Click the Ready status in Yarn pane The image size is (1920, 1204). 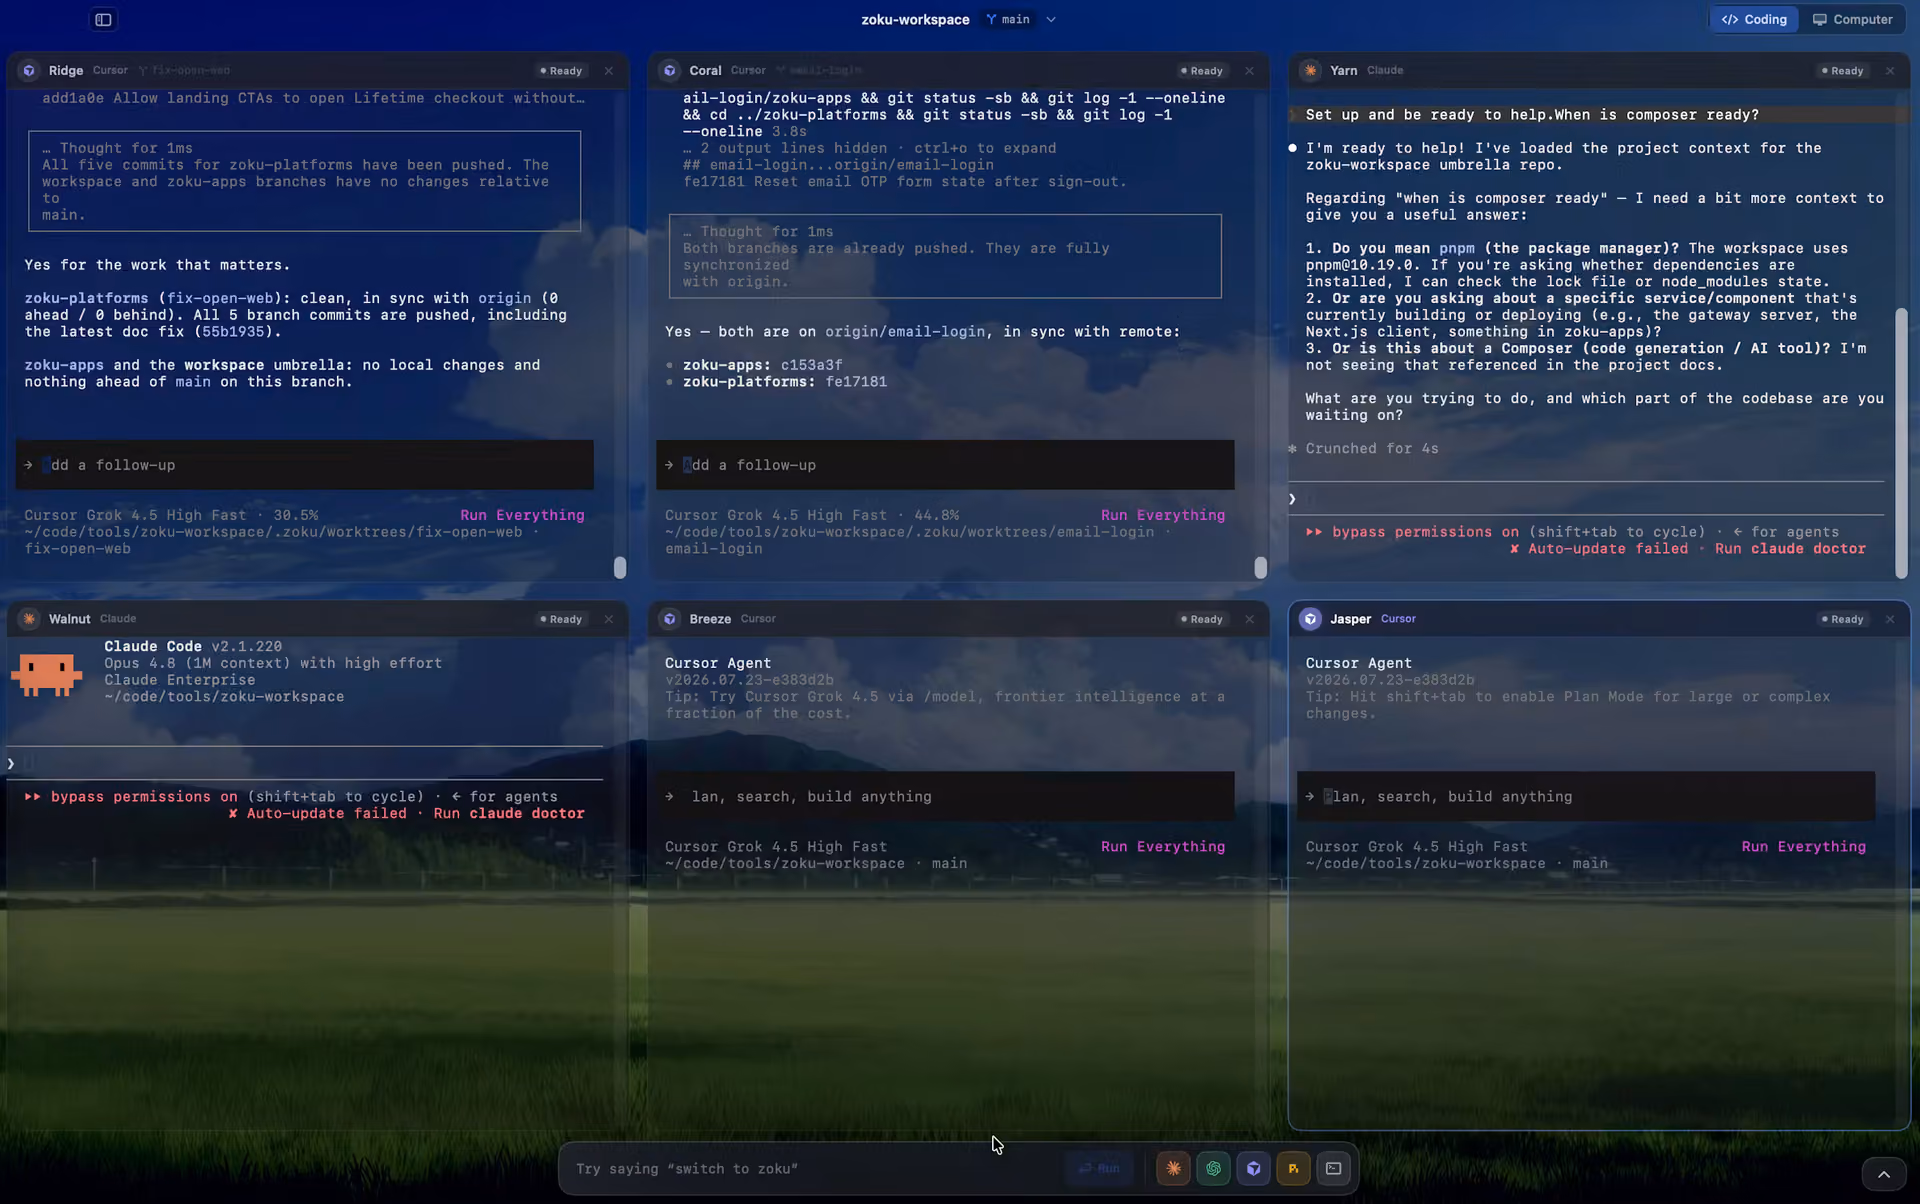pyautogui.click(x=1842, y=71)
